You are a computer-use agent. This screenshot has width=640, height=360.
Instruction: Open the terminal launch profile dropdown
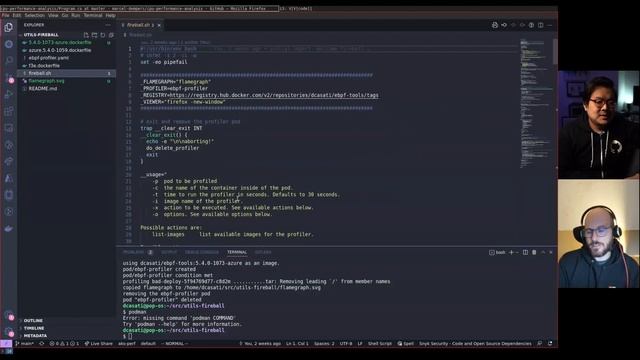coord(517,253)
